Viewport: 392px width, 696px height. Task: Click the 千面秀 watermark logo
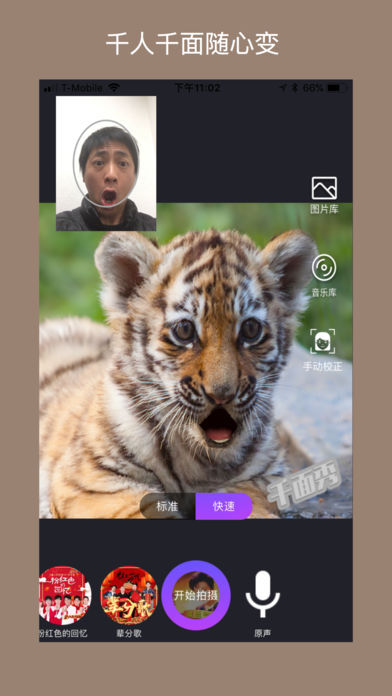pyautogui.click(x=304, y=482)
